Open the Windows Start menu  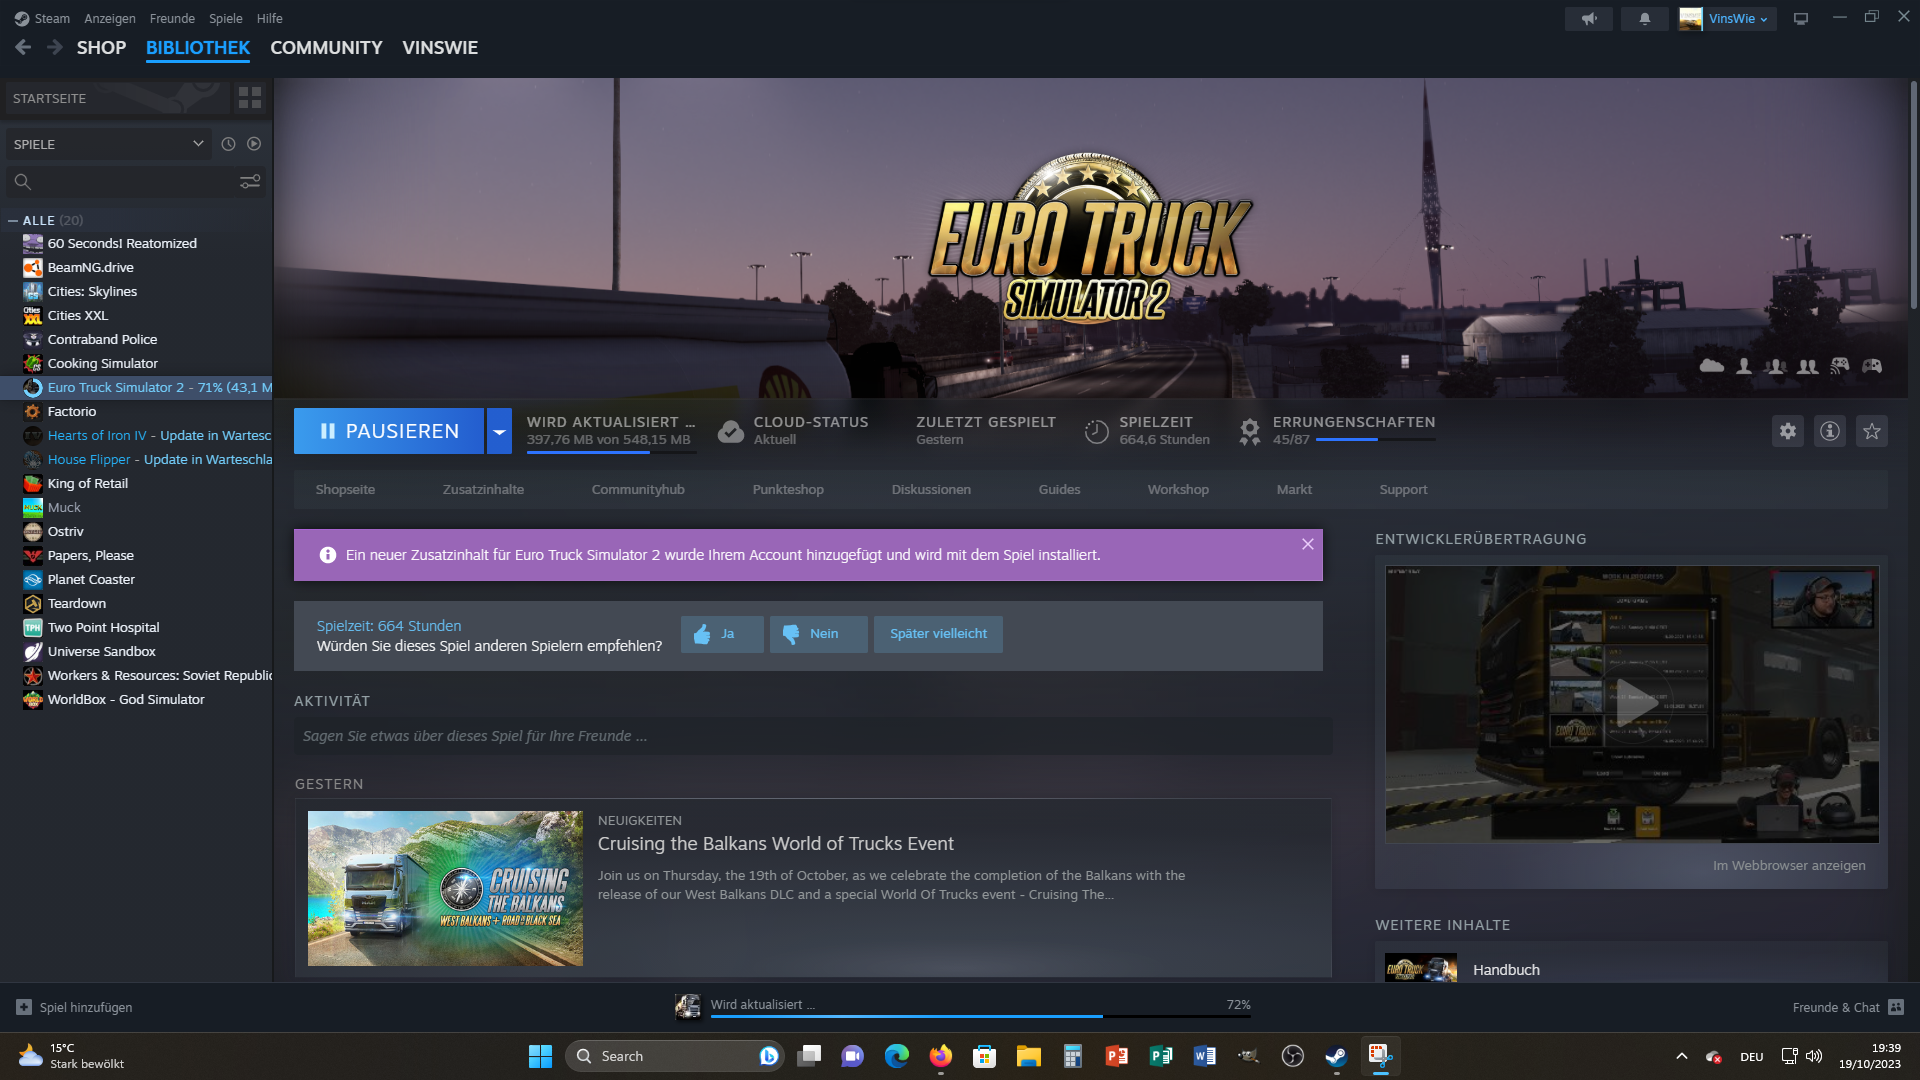[540, 1056]
